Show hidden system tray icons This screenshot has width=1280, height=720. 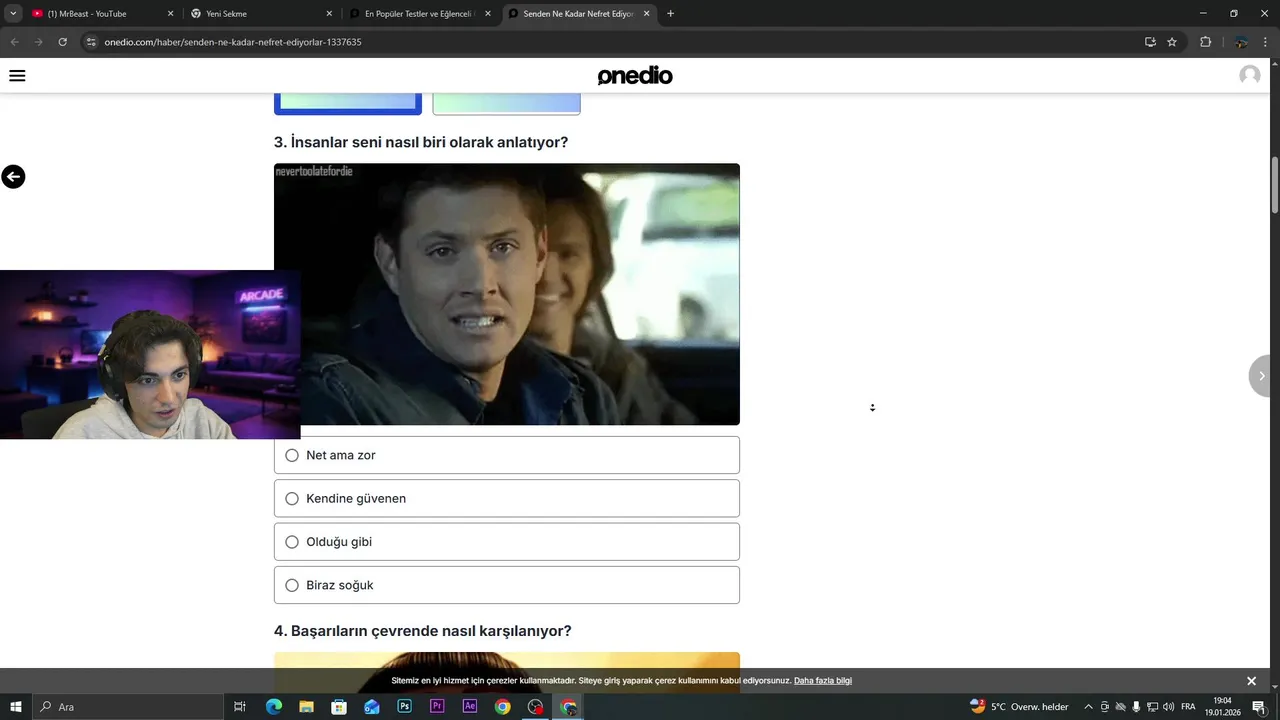1089,707
